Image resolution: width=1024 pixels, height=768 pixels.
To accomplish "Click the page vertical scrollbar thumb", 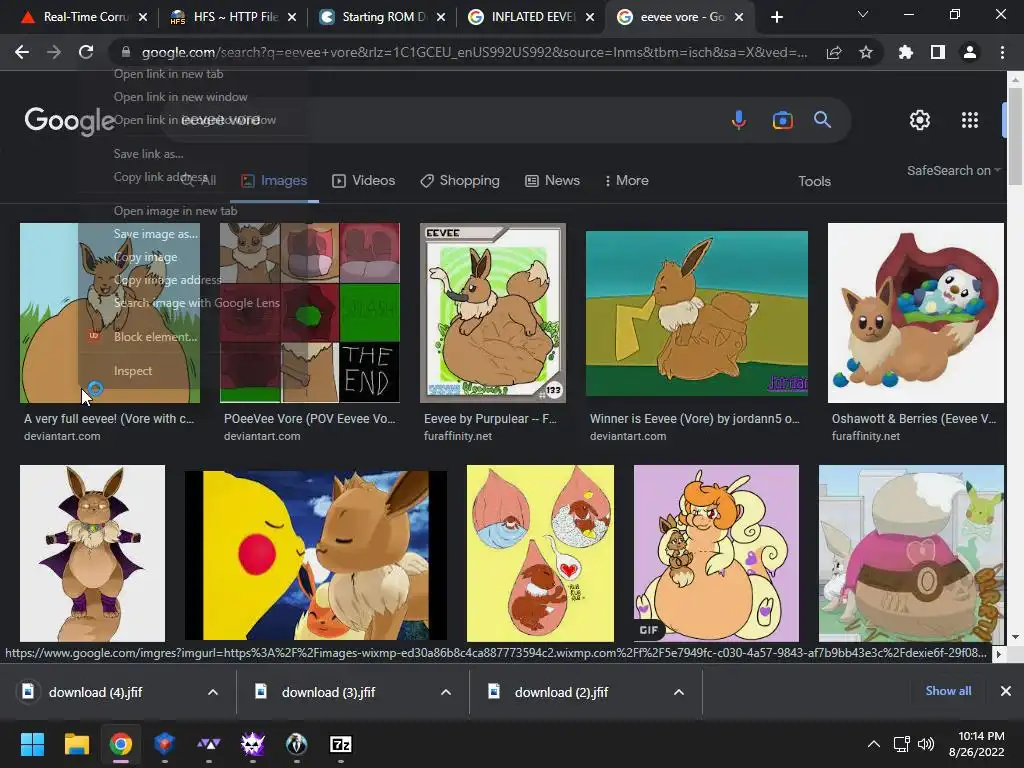I will [1015, 136].
